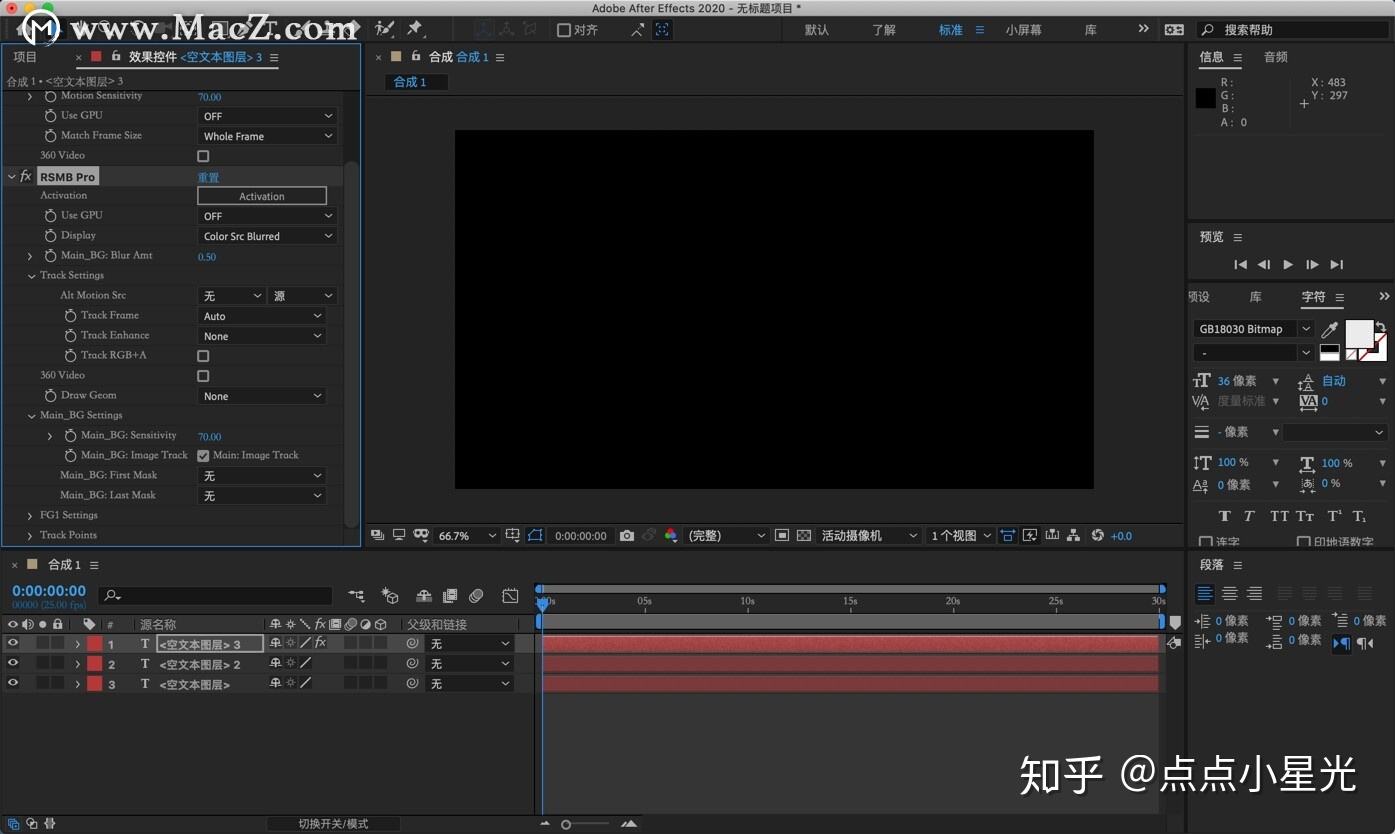Screen dimensions: 1395x834
Task: Open the 66.7% magnification dropdown
Action: click(x=467, y=536)
